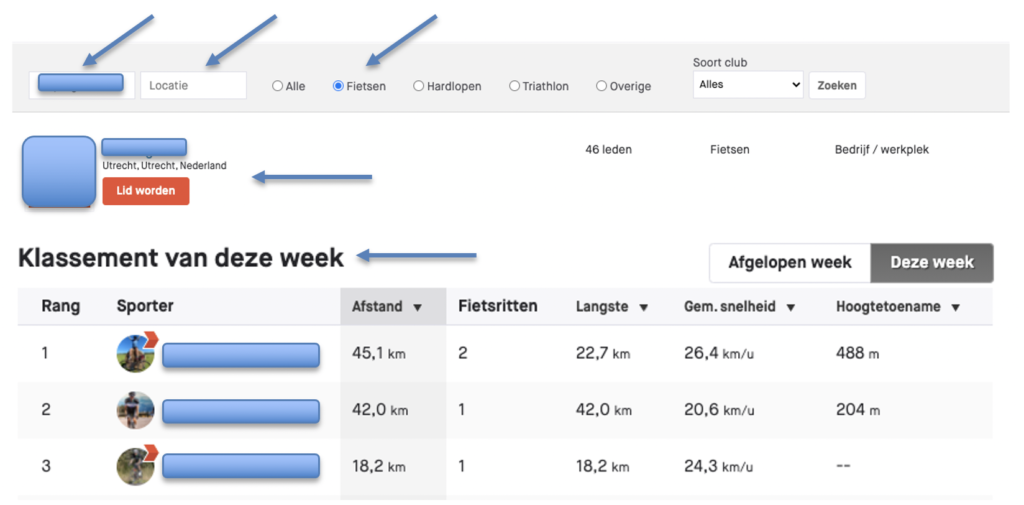Sort by Afstand arrow icon
Image resolution: width=1024 pixels, height=505 pixels.
(x=418, y=307)
